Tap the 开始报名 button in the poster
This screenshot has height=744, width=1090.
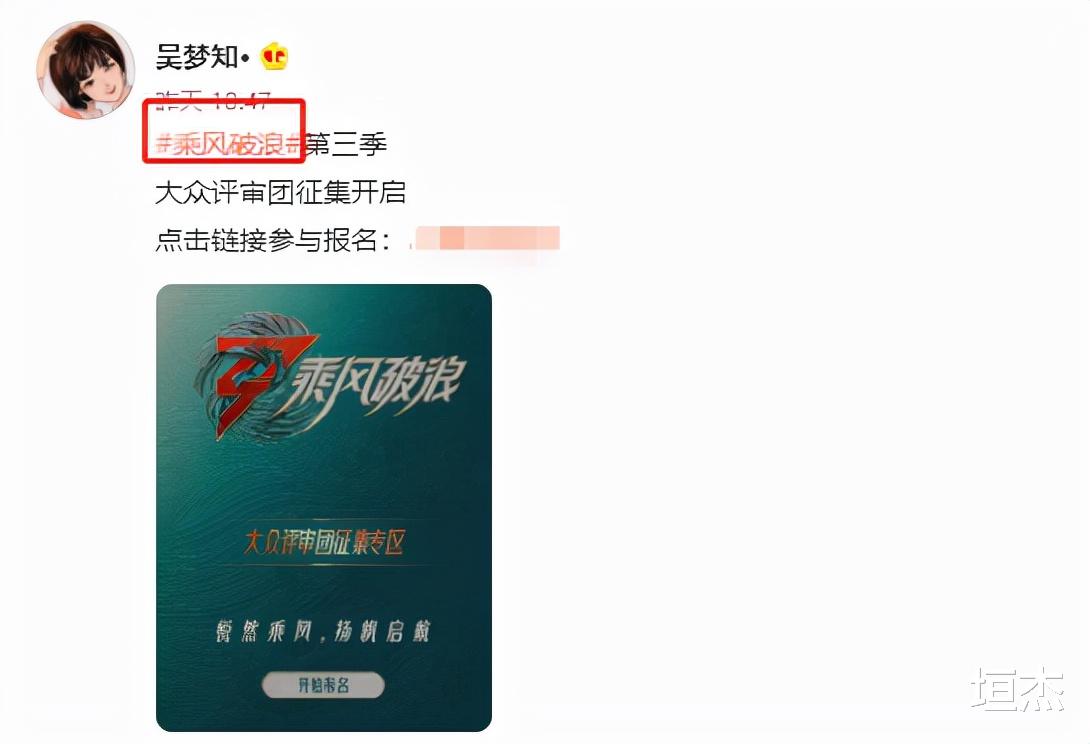coord(323,685)
